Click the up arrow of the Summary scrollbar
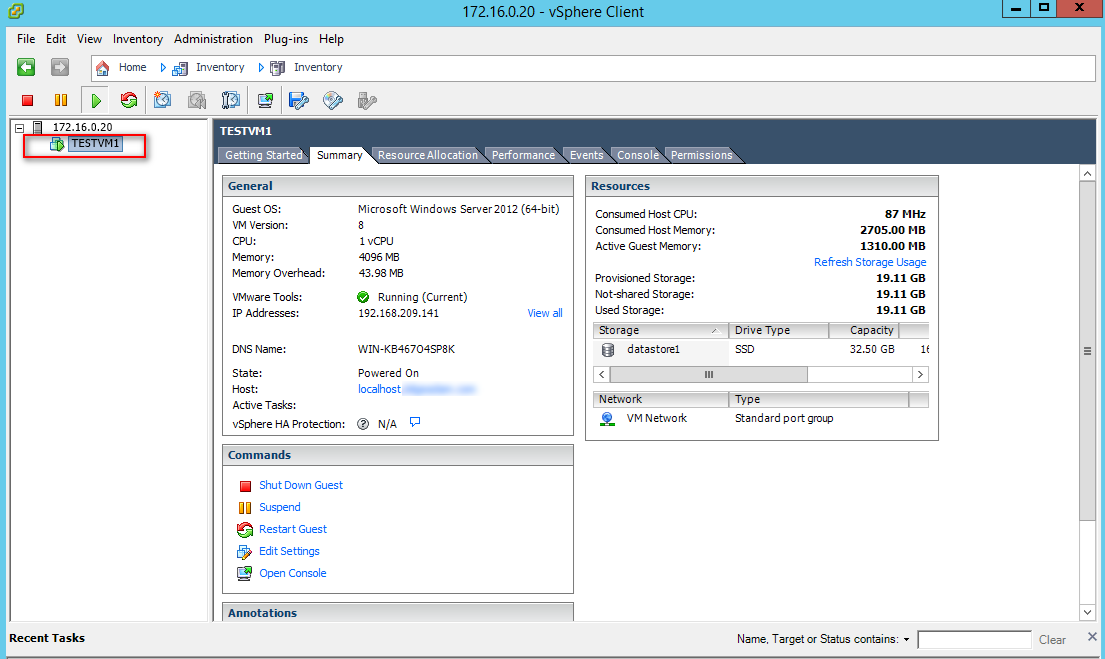Image resolution: width=1105 pixels, height=659 pixels. pos(1087,173)
